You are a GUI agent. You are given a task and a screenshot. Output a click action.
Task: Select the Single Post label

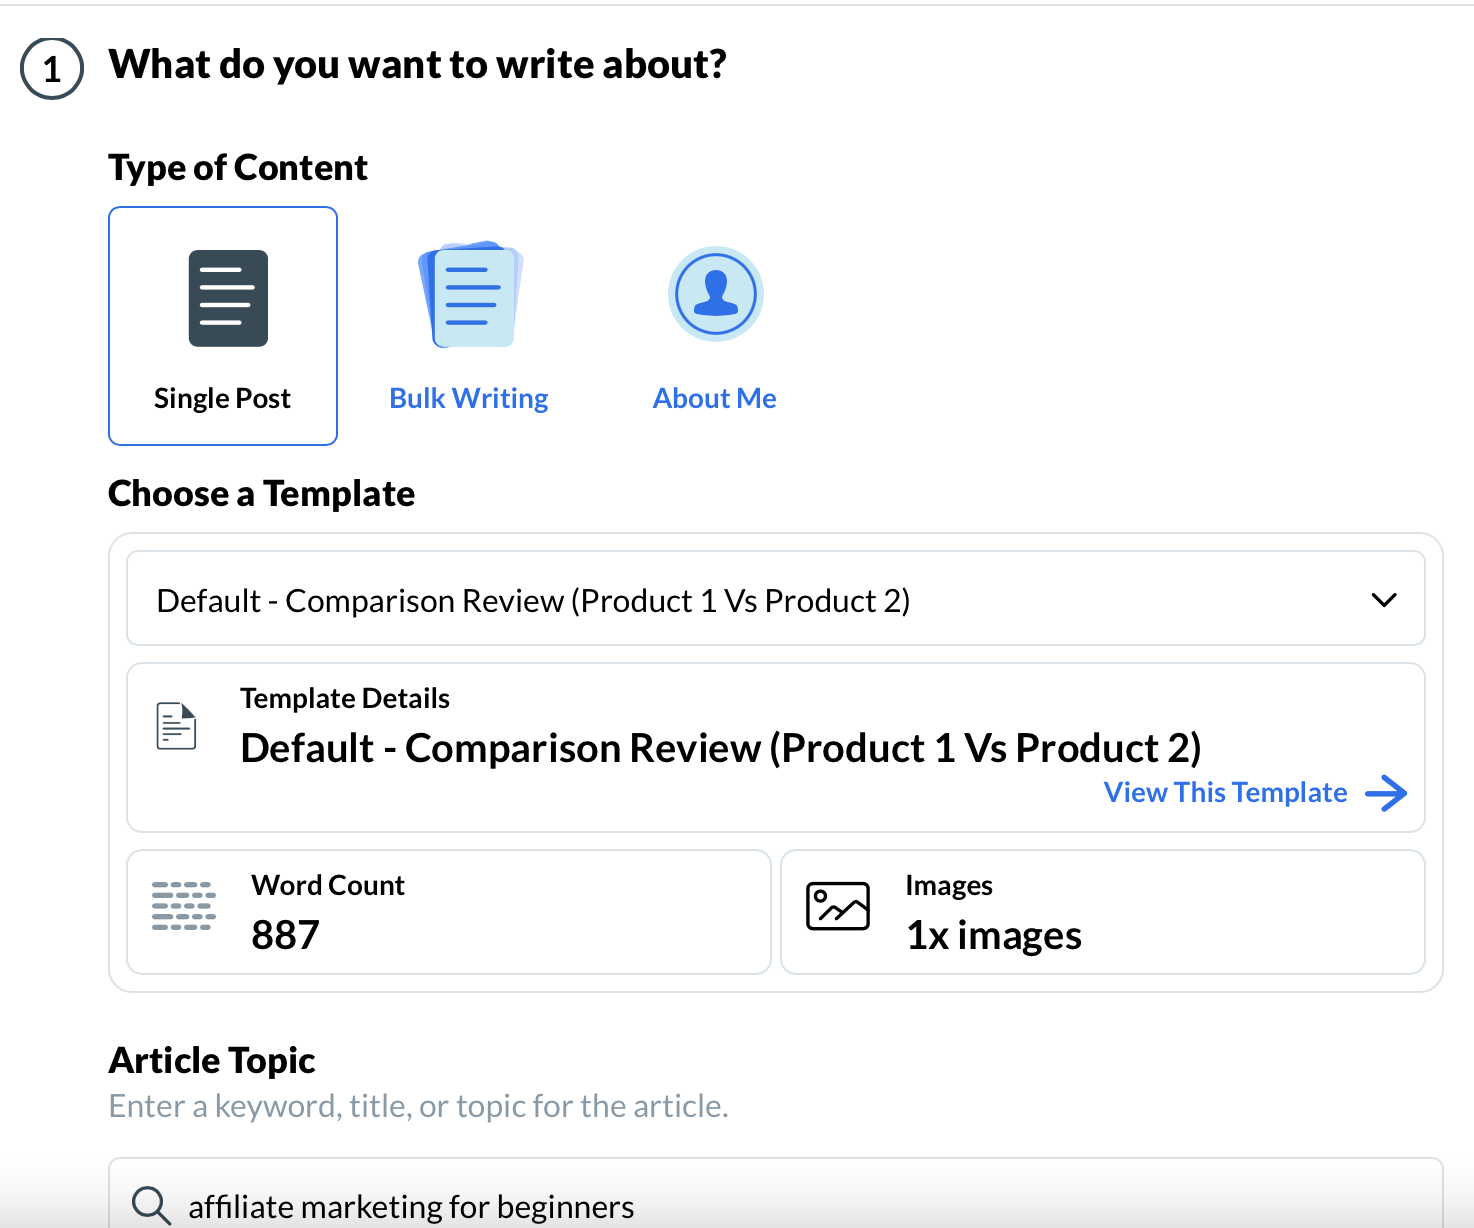coord(222,398)
